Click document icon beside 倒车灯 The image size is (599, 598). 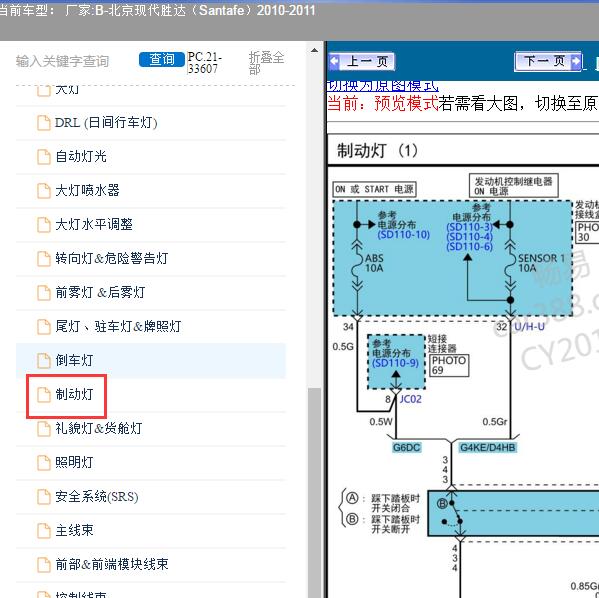pos(44,361)
